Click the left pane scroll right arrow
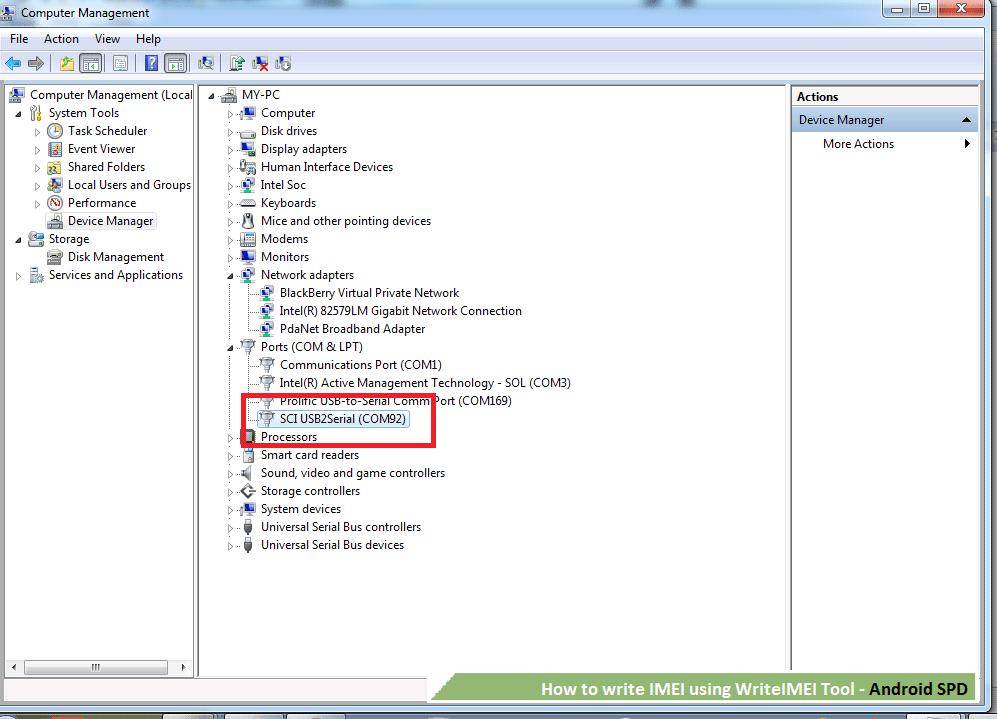Screen dimensions: 997x719 pyautogui.click(x=183, y=668)
